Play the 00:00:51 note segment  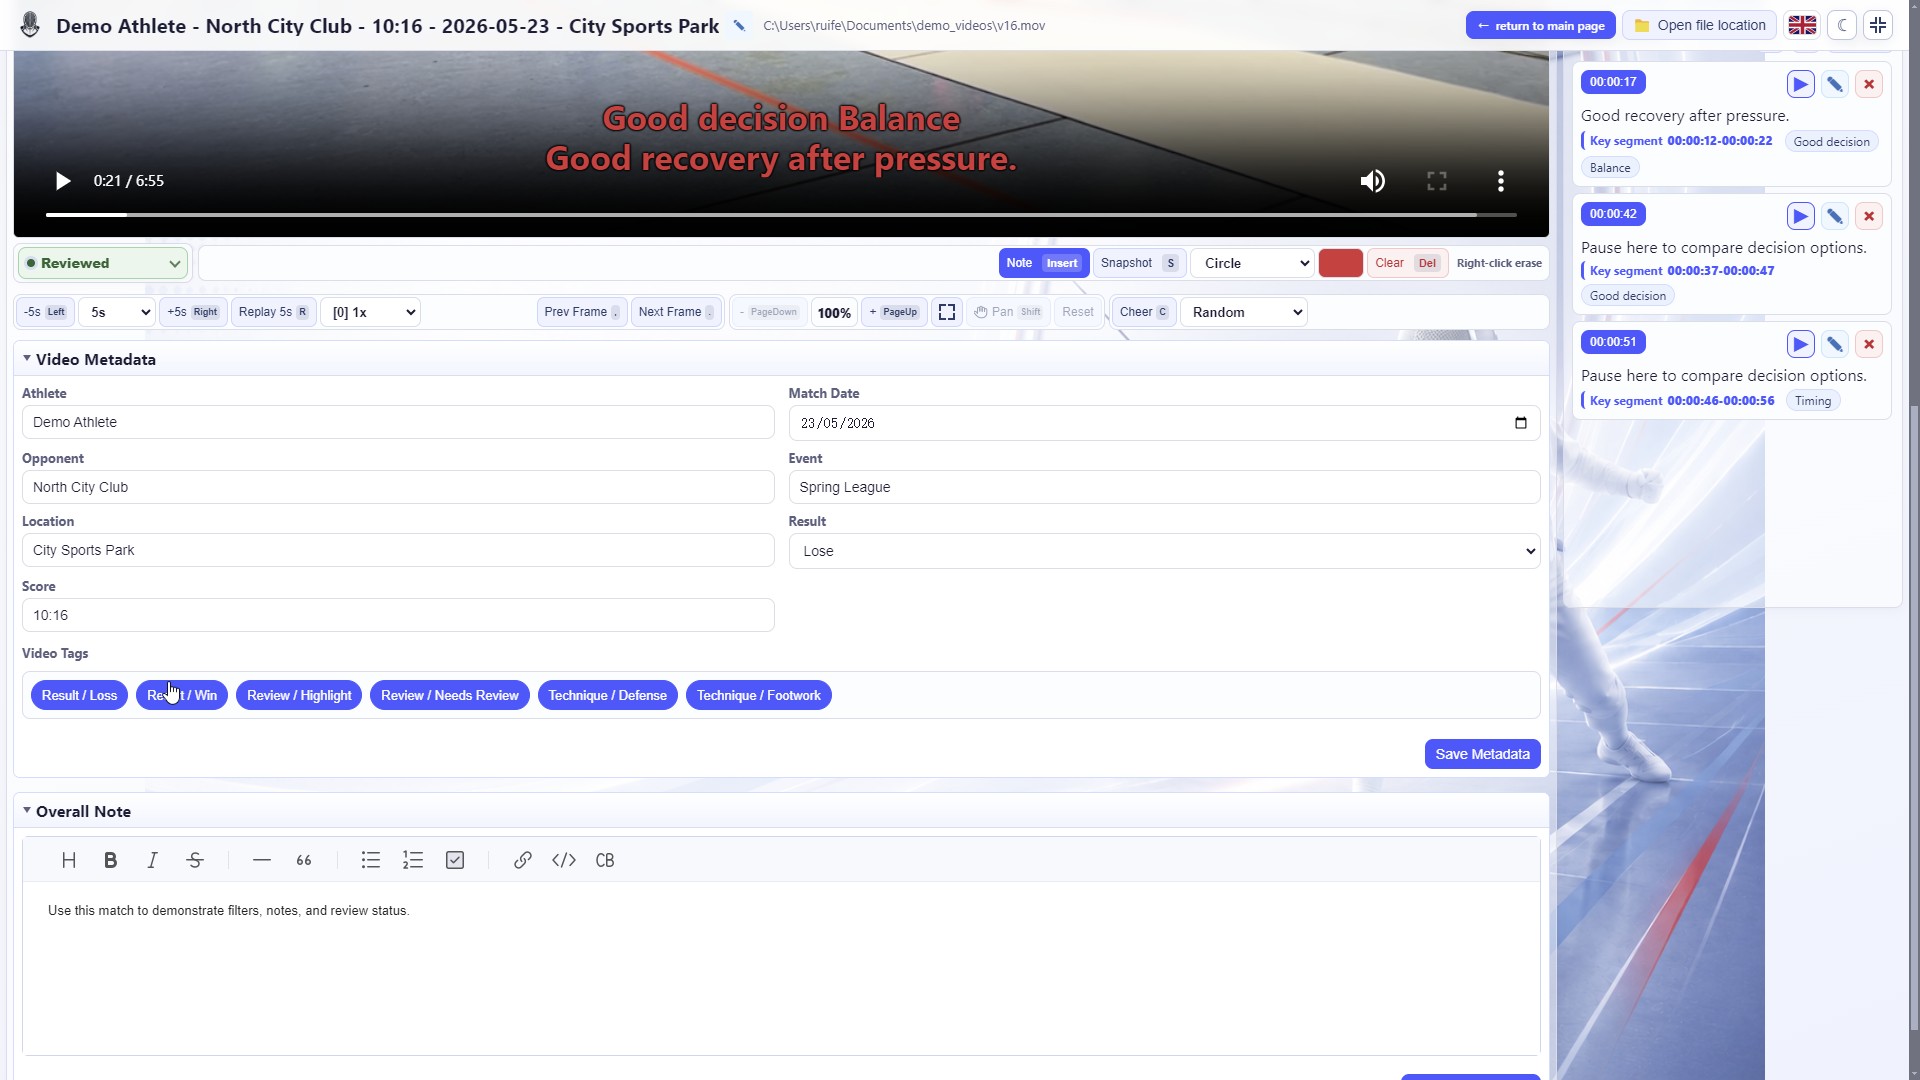pos(1800,344)
